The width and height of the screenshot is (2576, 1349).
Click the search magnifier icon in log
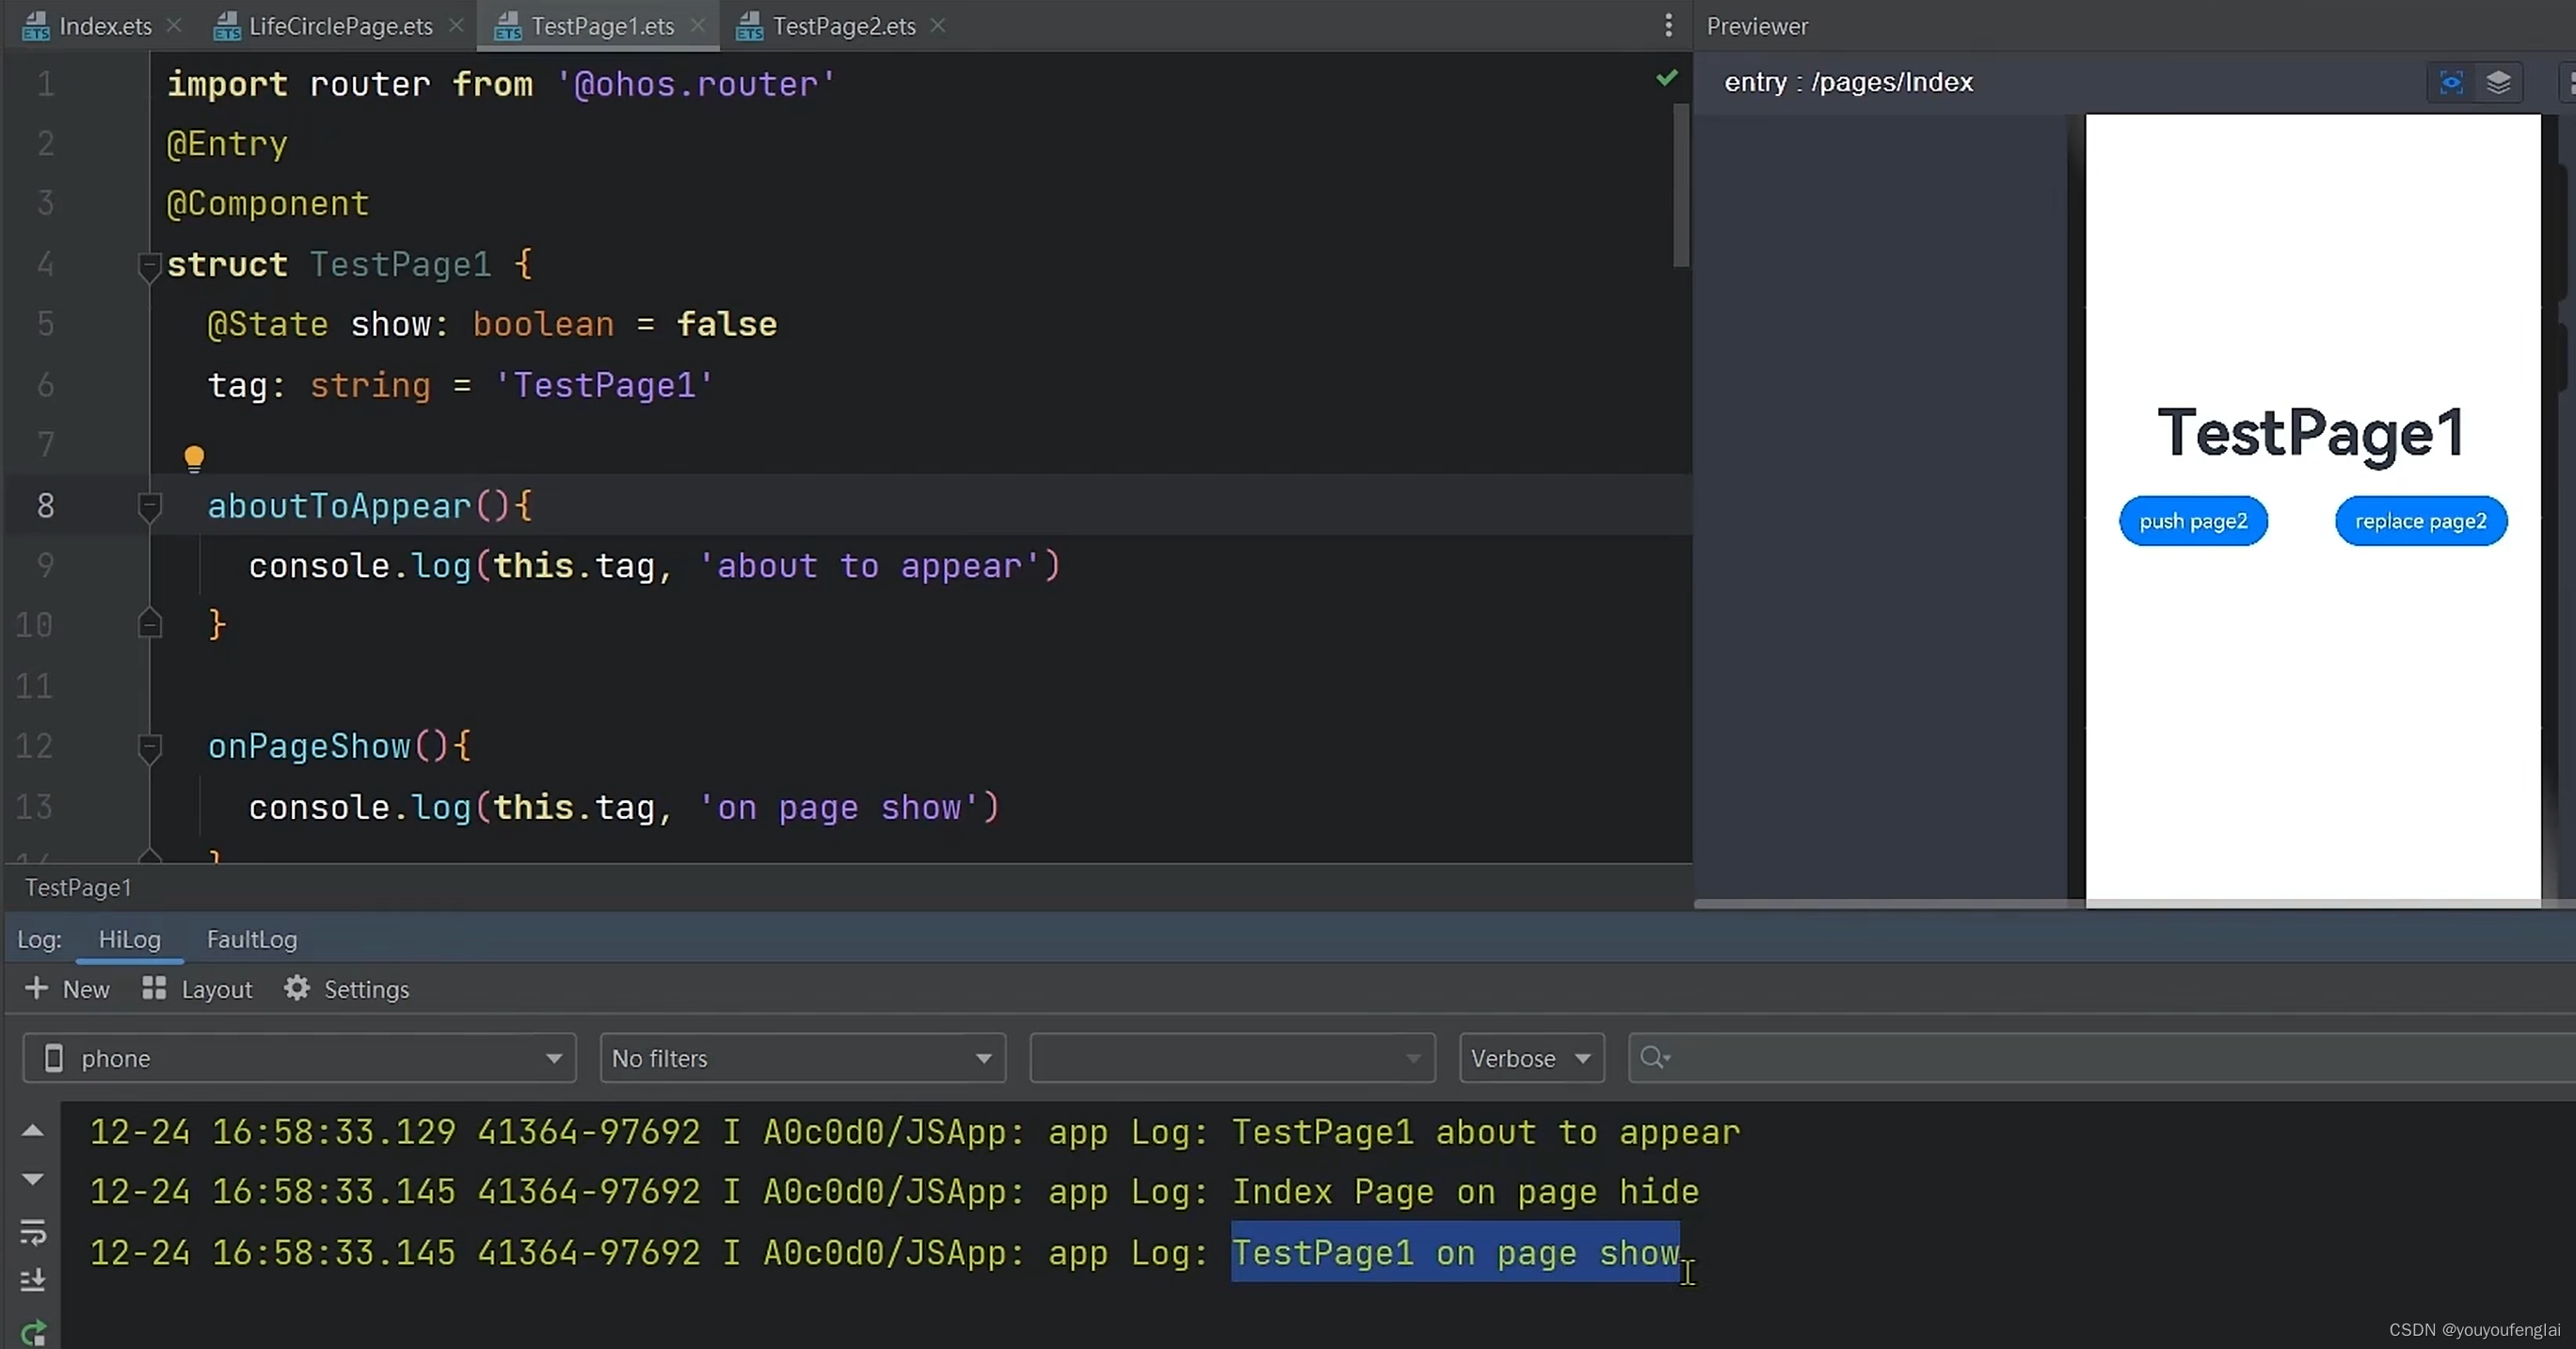[1654, 1058]
